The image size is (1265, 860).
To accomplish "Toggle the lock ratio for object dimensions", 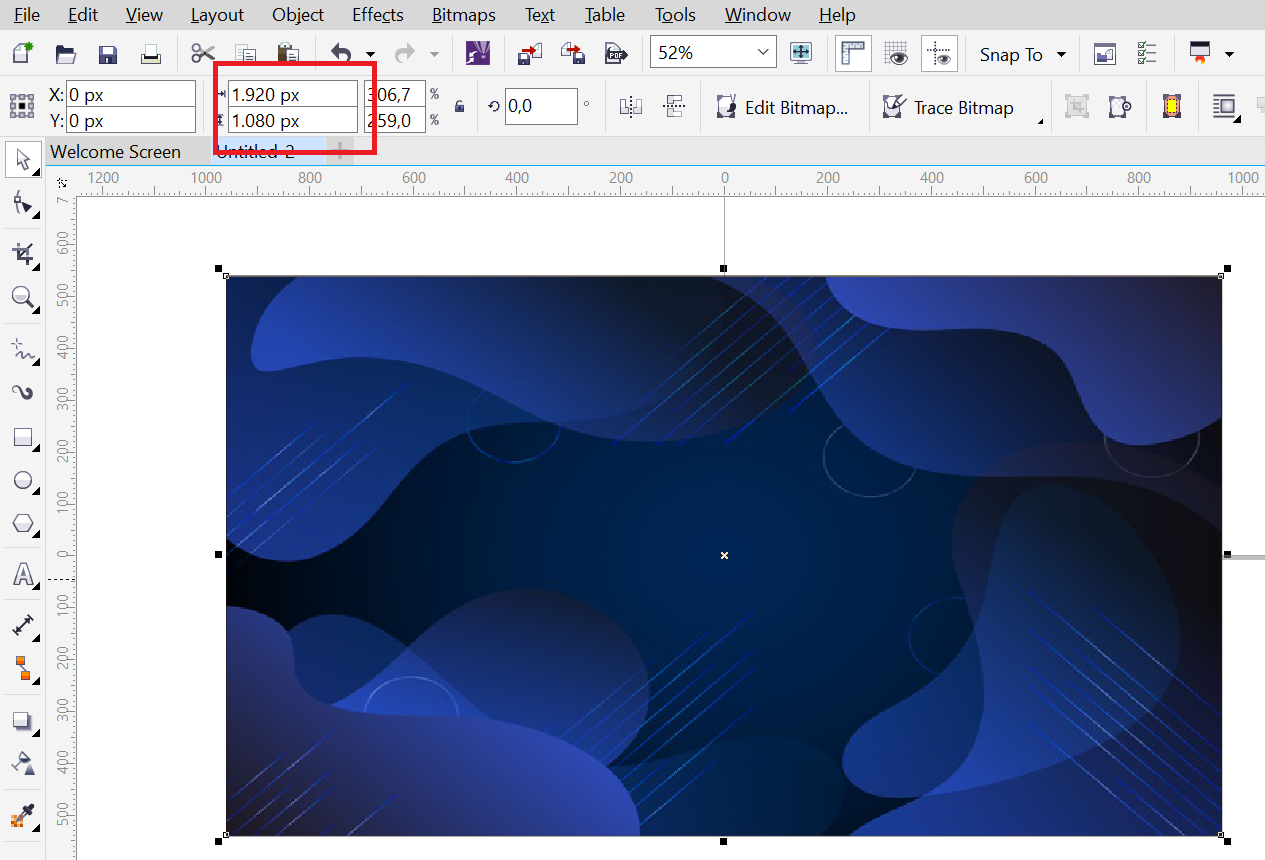I will point(457,107).
